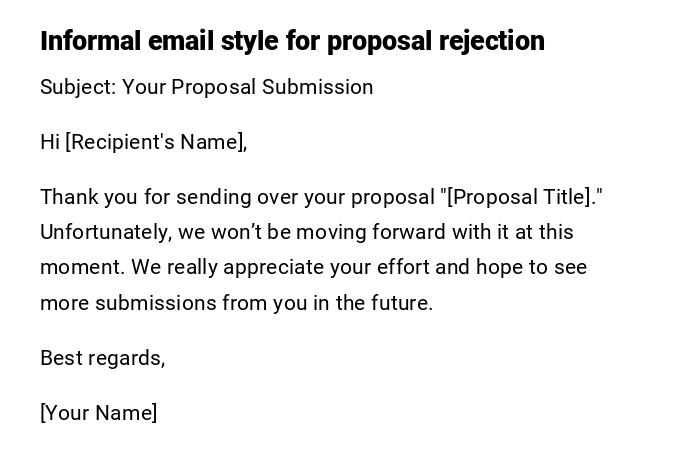The image size is (700, 475).
Task: Select the "[Proposal Title]" placeholder
Action: point(521,197)
